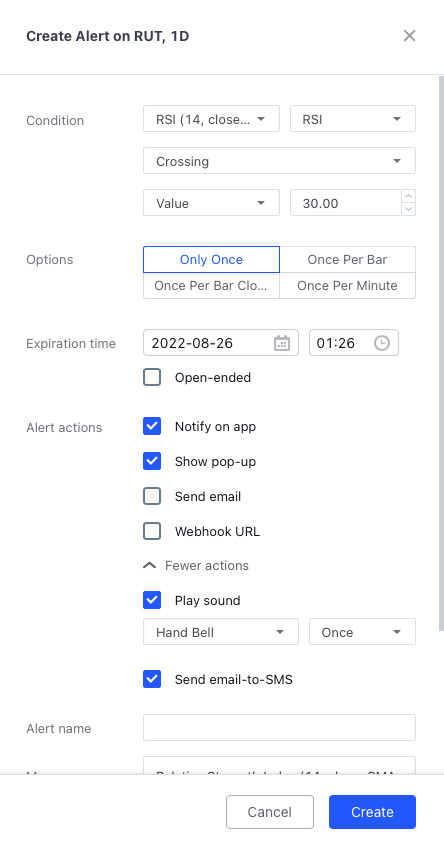The image size is (444, 867).
Task: Enable the Open-ended checkbox
Action: point(152,378)
